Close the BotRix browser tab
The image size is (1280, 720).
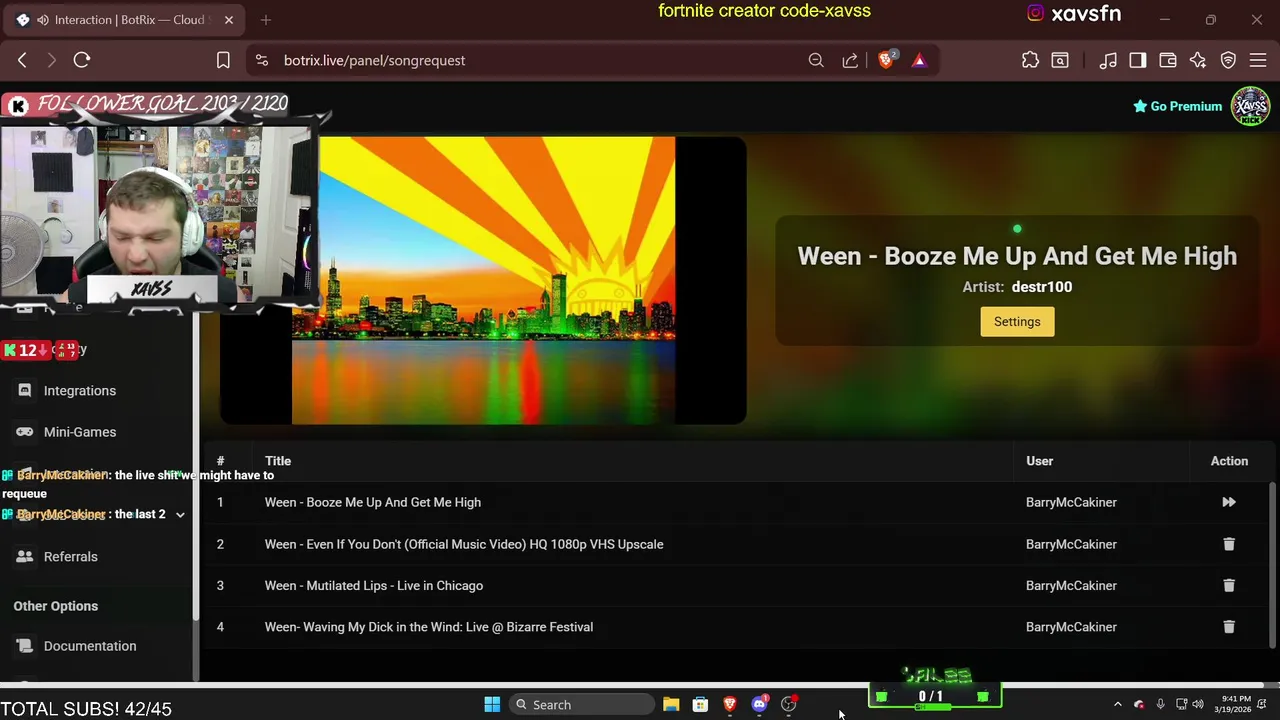(229, 20)
